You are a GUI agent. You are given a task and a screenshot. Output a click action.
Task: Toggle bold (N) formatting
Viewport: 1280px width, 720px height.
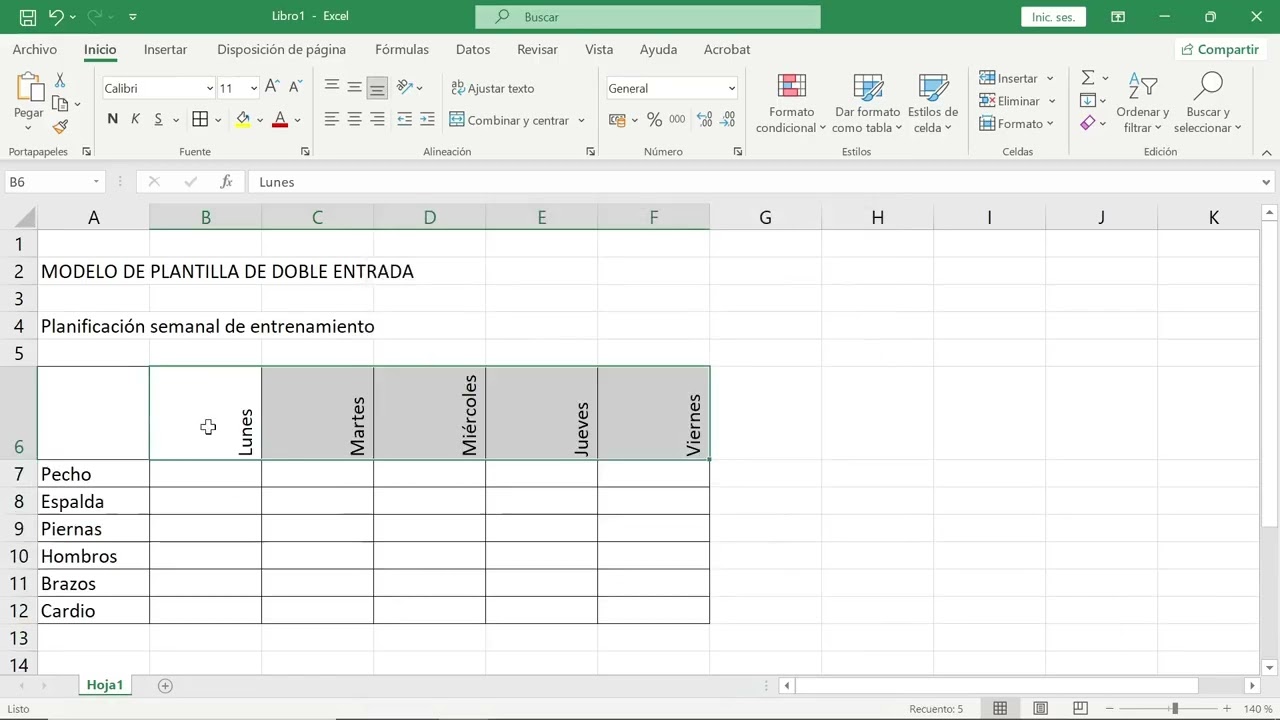tap(112, 120)
